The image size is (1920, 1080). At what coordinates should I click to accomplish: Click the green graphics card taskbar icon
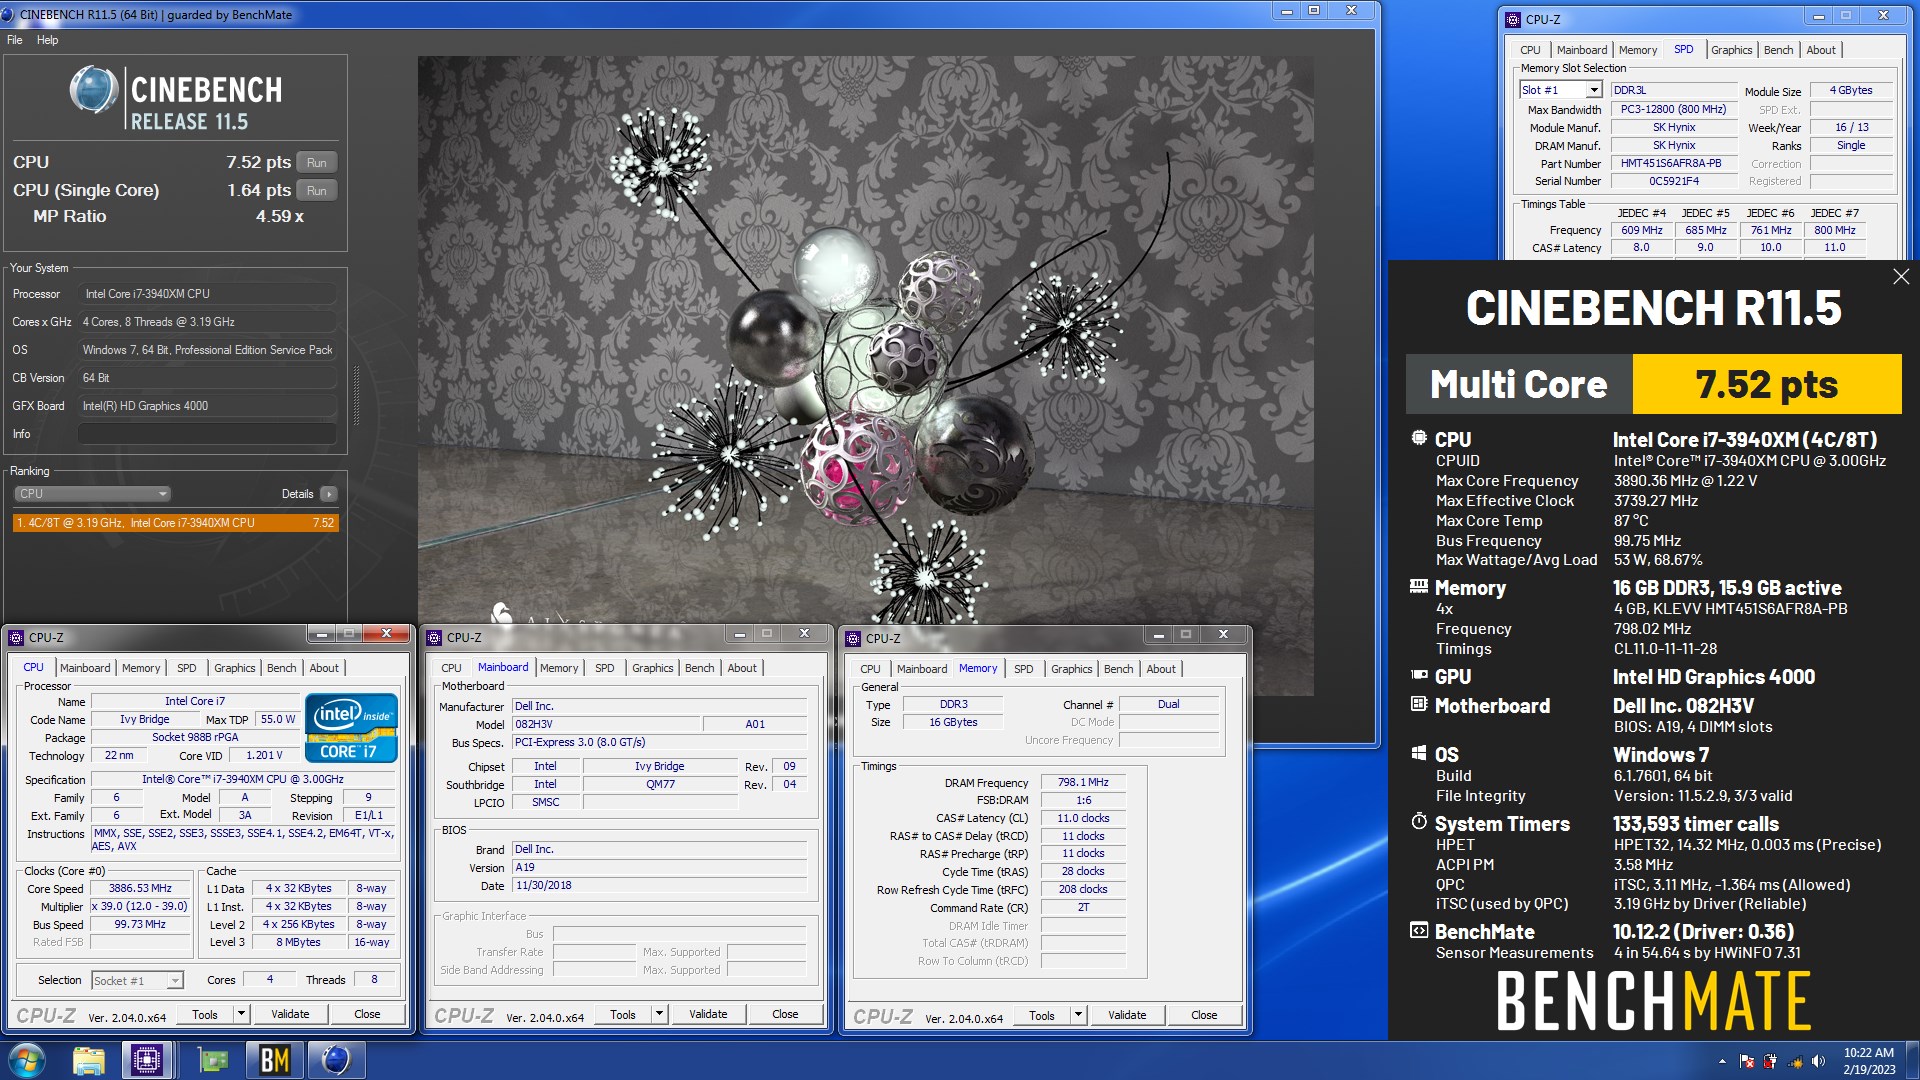212,1060
